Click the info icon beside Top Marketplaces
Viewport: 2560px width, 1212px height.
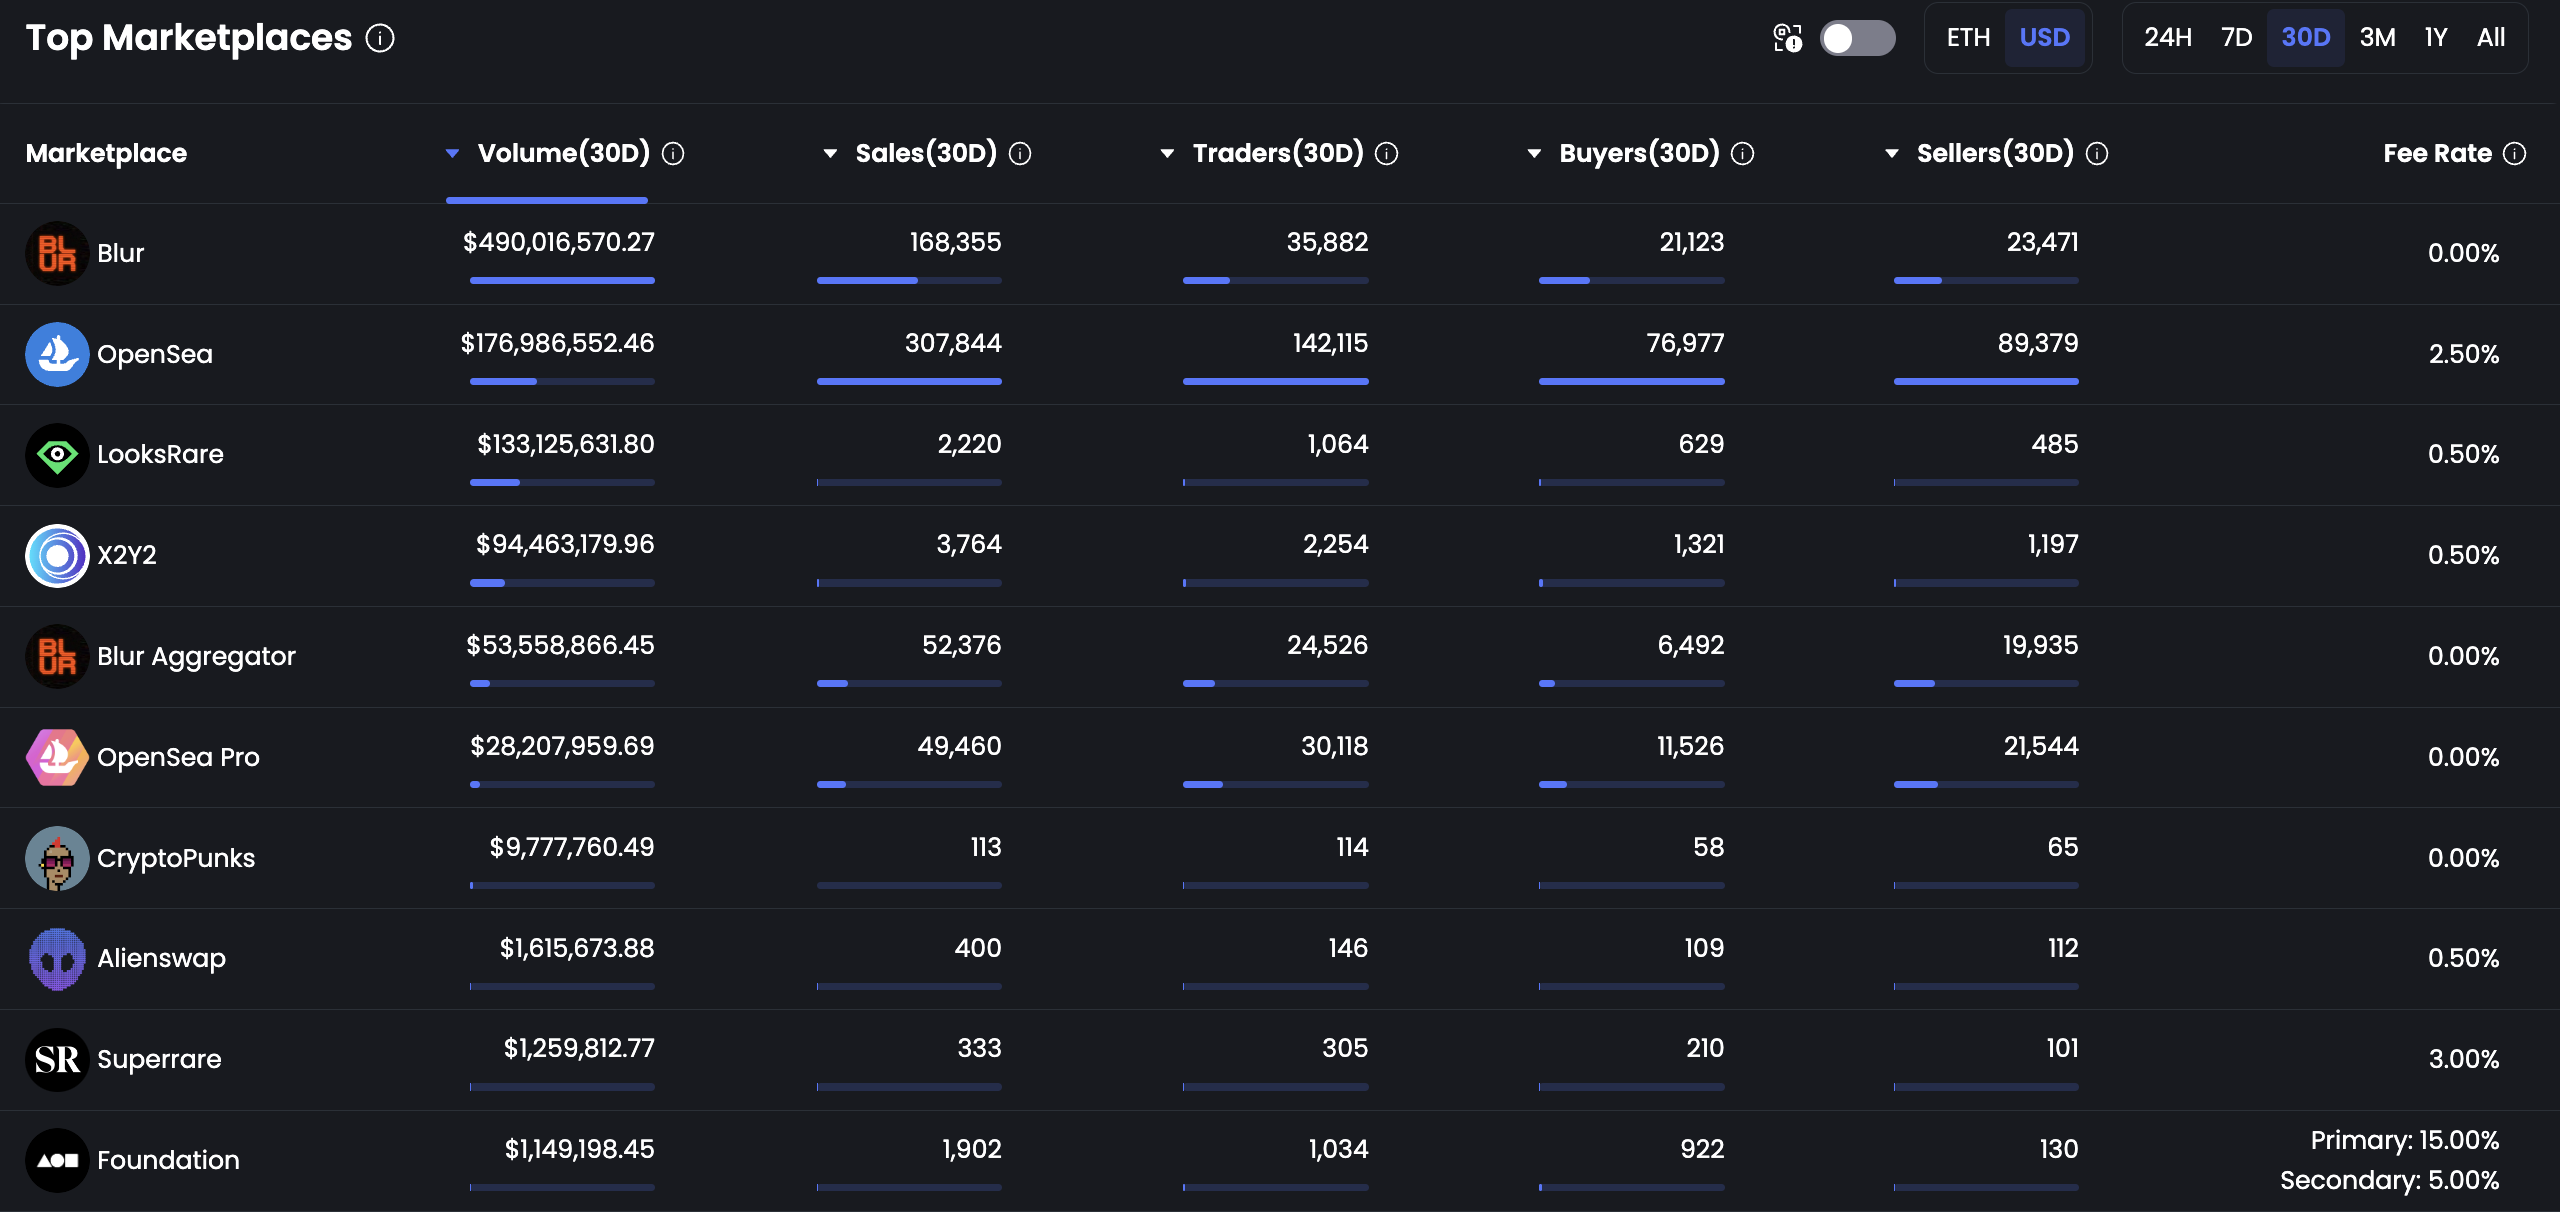[x=380, y=38]
